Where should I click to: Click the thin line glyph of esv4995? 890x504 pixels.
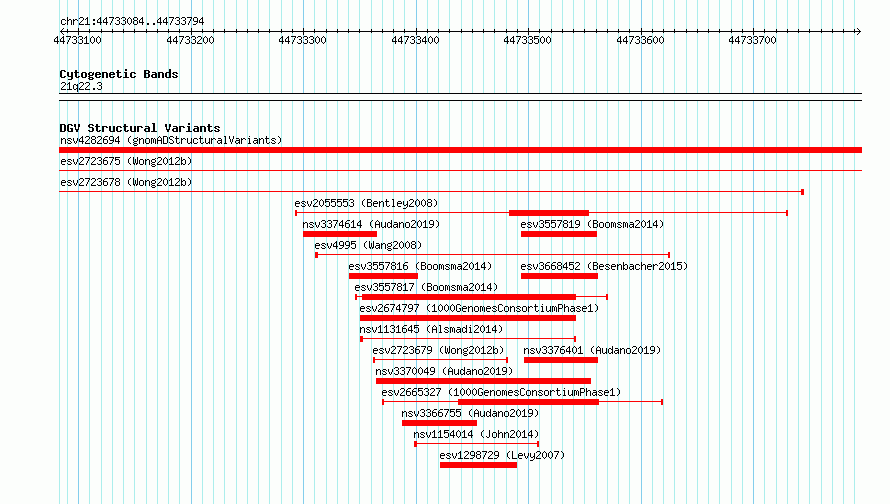[493, 255]
